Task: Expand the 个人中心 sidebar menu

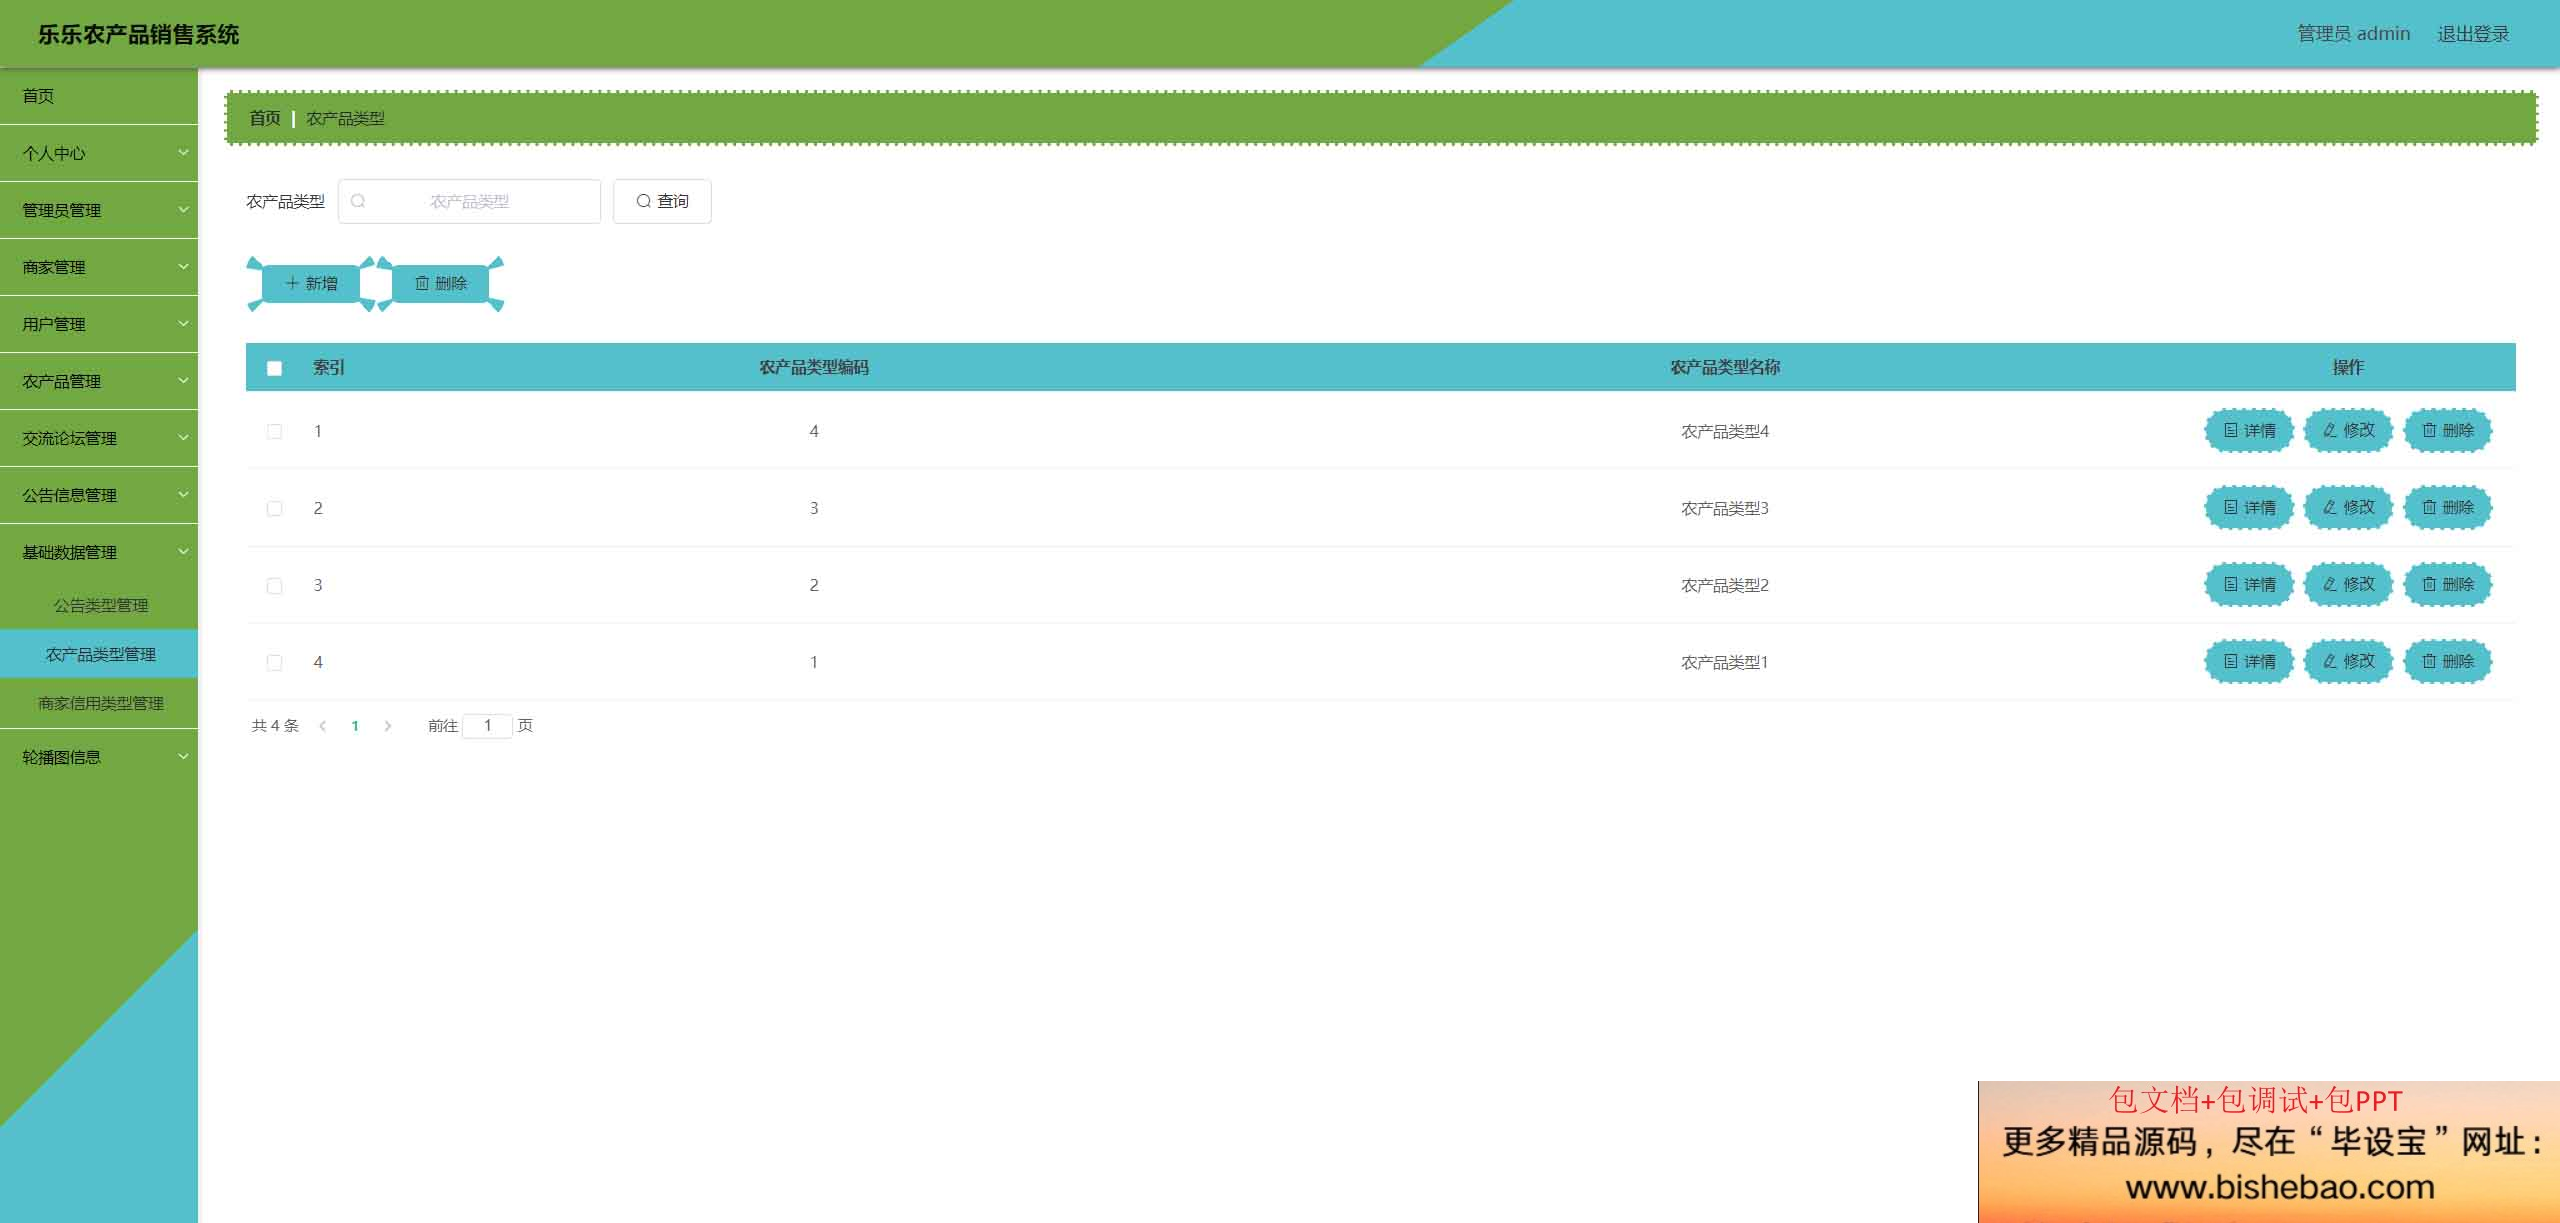Action: [99, 153]
